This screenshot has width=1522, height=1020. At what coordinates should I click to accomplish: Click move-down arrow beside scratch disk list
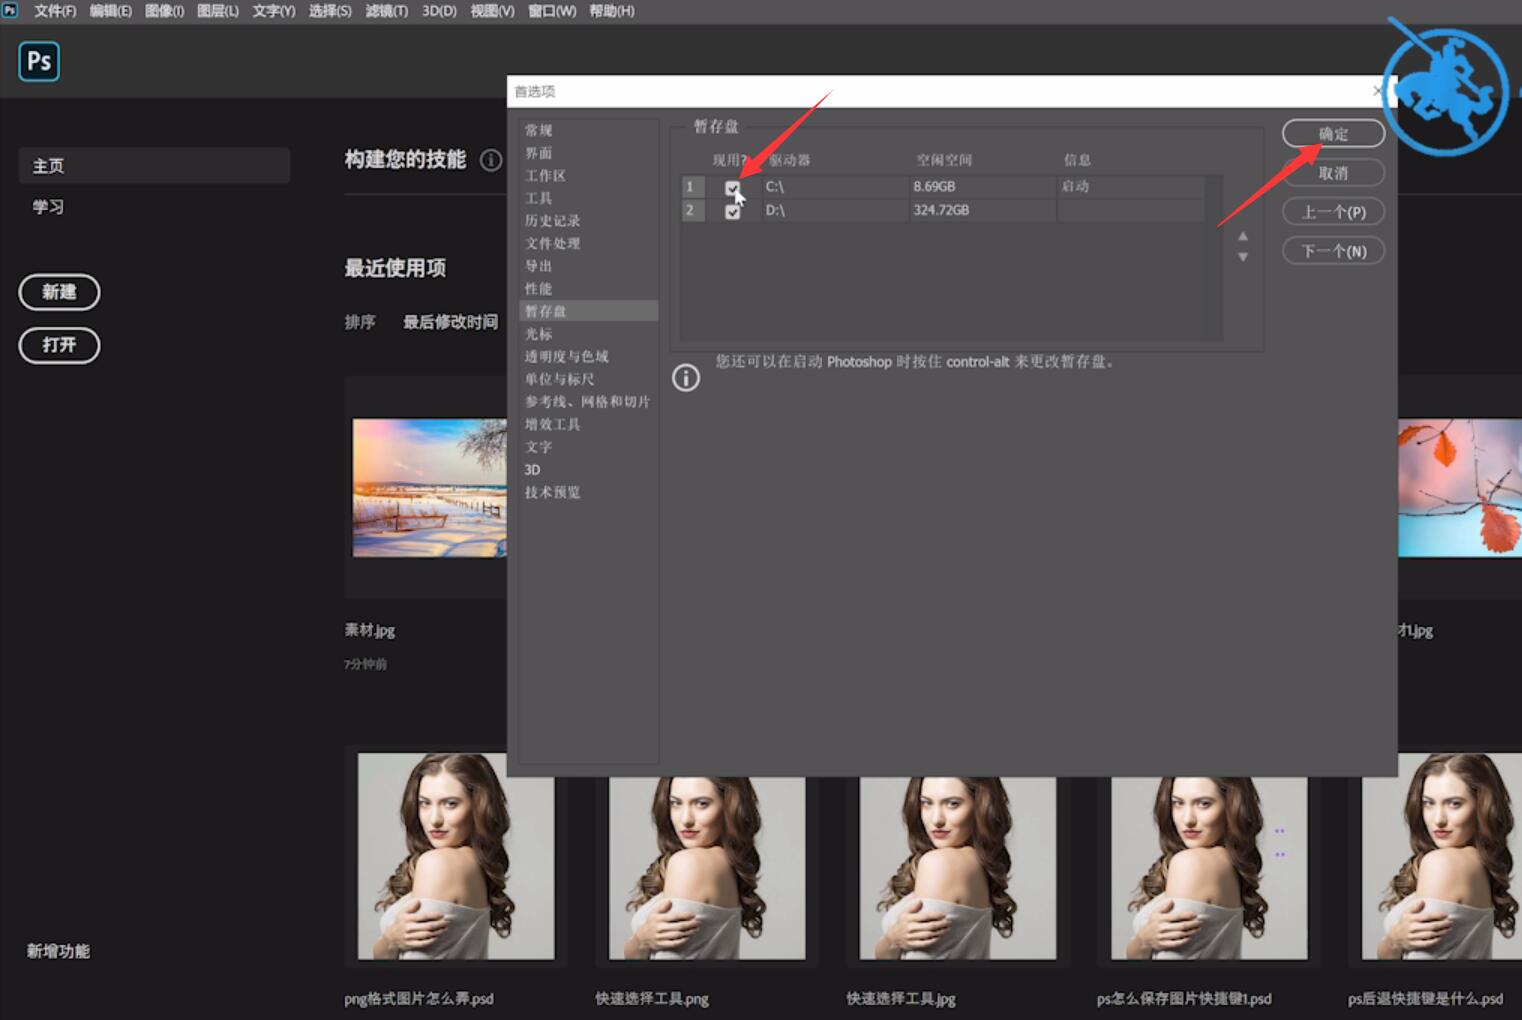(x=1243, y=257)
